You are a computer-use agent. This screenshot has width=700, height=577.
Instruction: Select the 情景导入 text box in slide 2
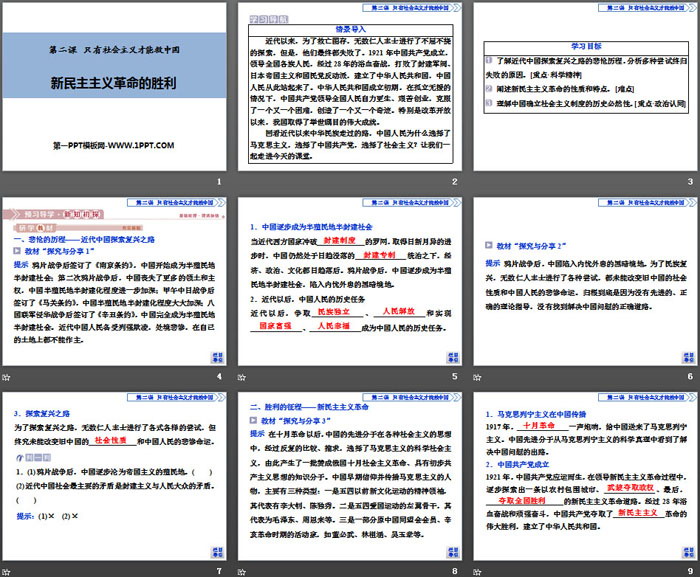[348, 91]
